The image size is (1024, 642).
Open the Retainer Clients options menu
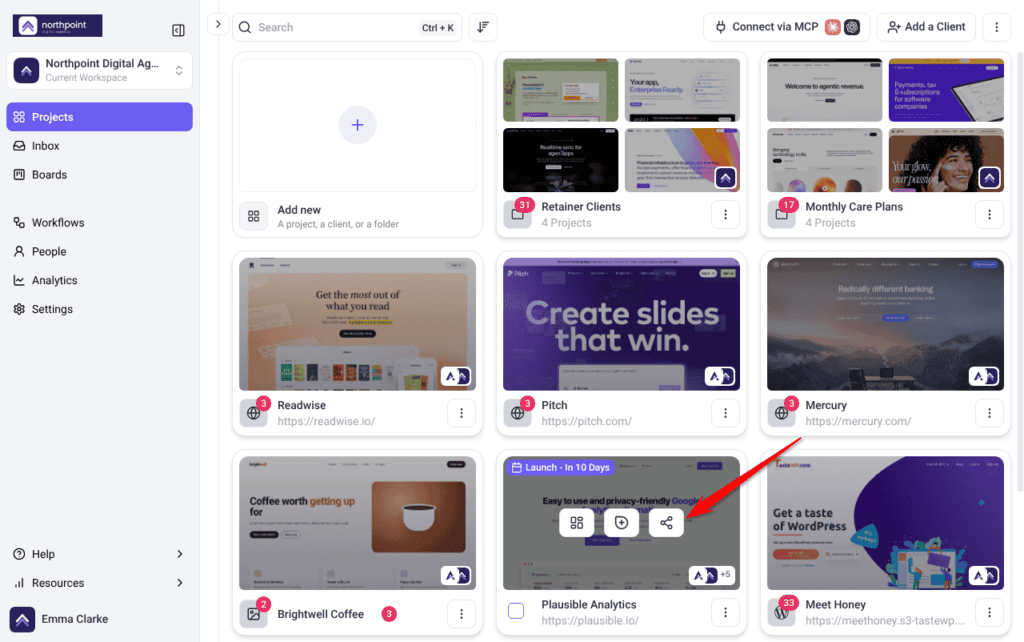pyautogui.click(x=725, y=214)
